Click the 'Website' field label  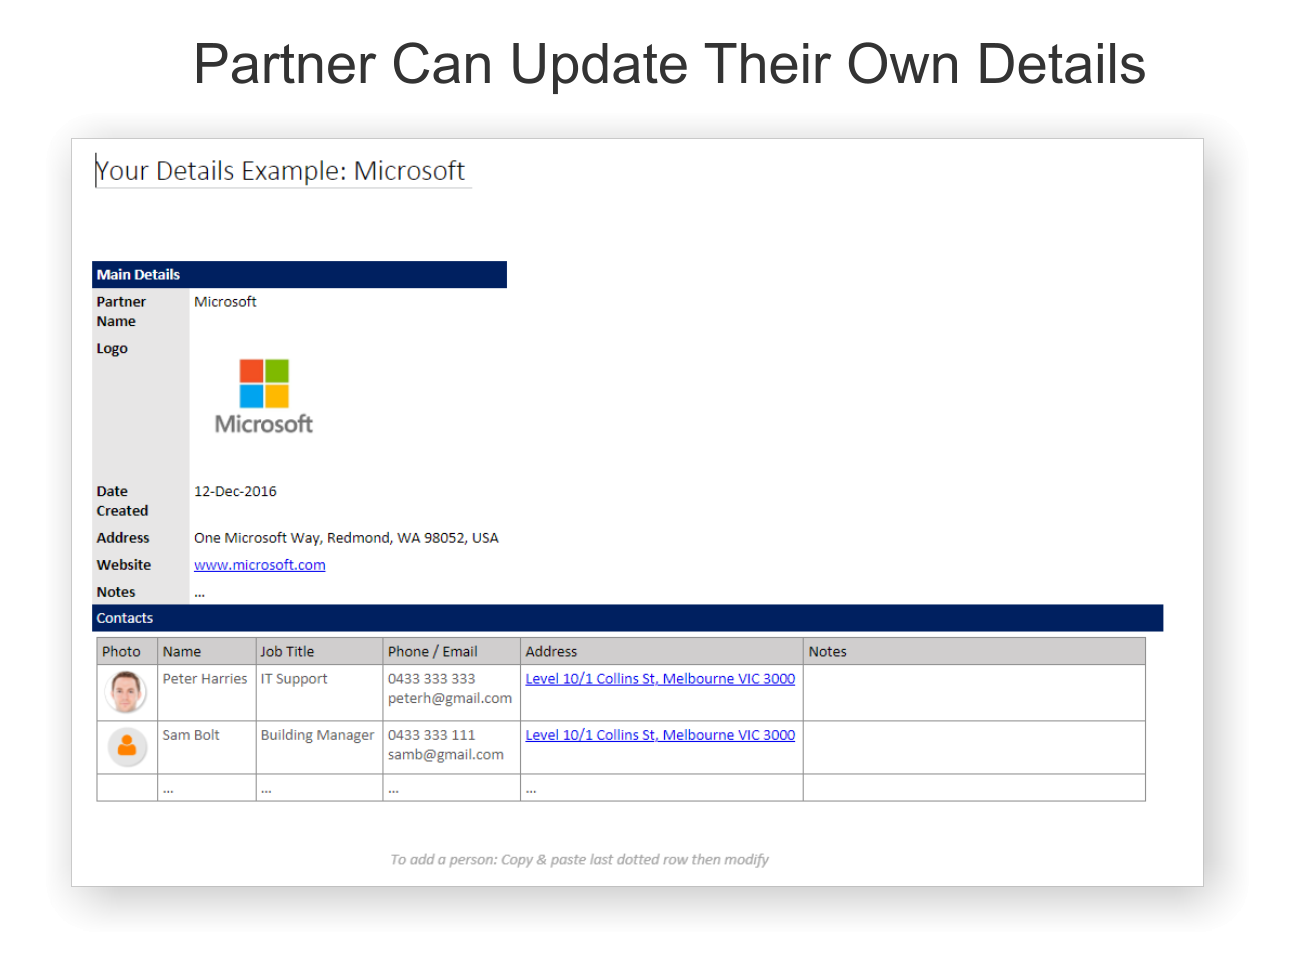tap(124, 565)
